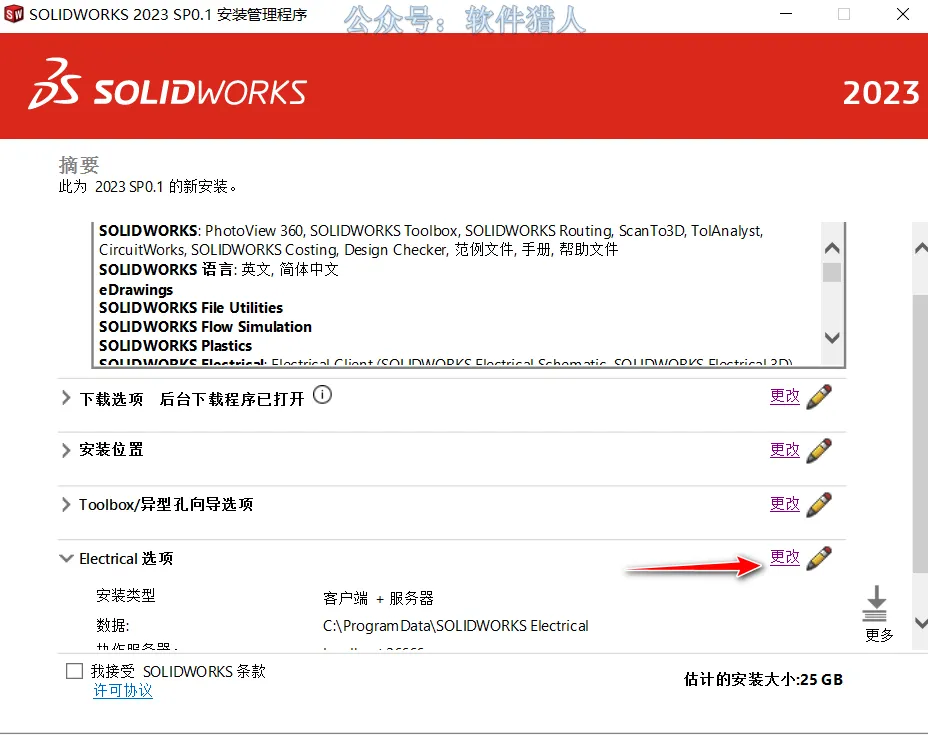Image resolution: width=928 pixels, height=735 pixels.
Task: Click the pencil icon for 下载选项
Action: coord(819,396)
